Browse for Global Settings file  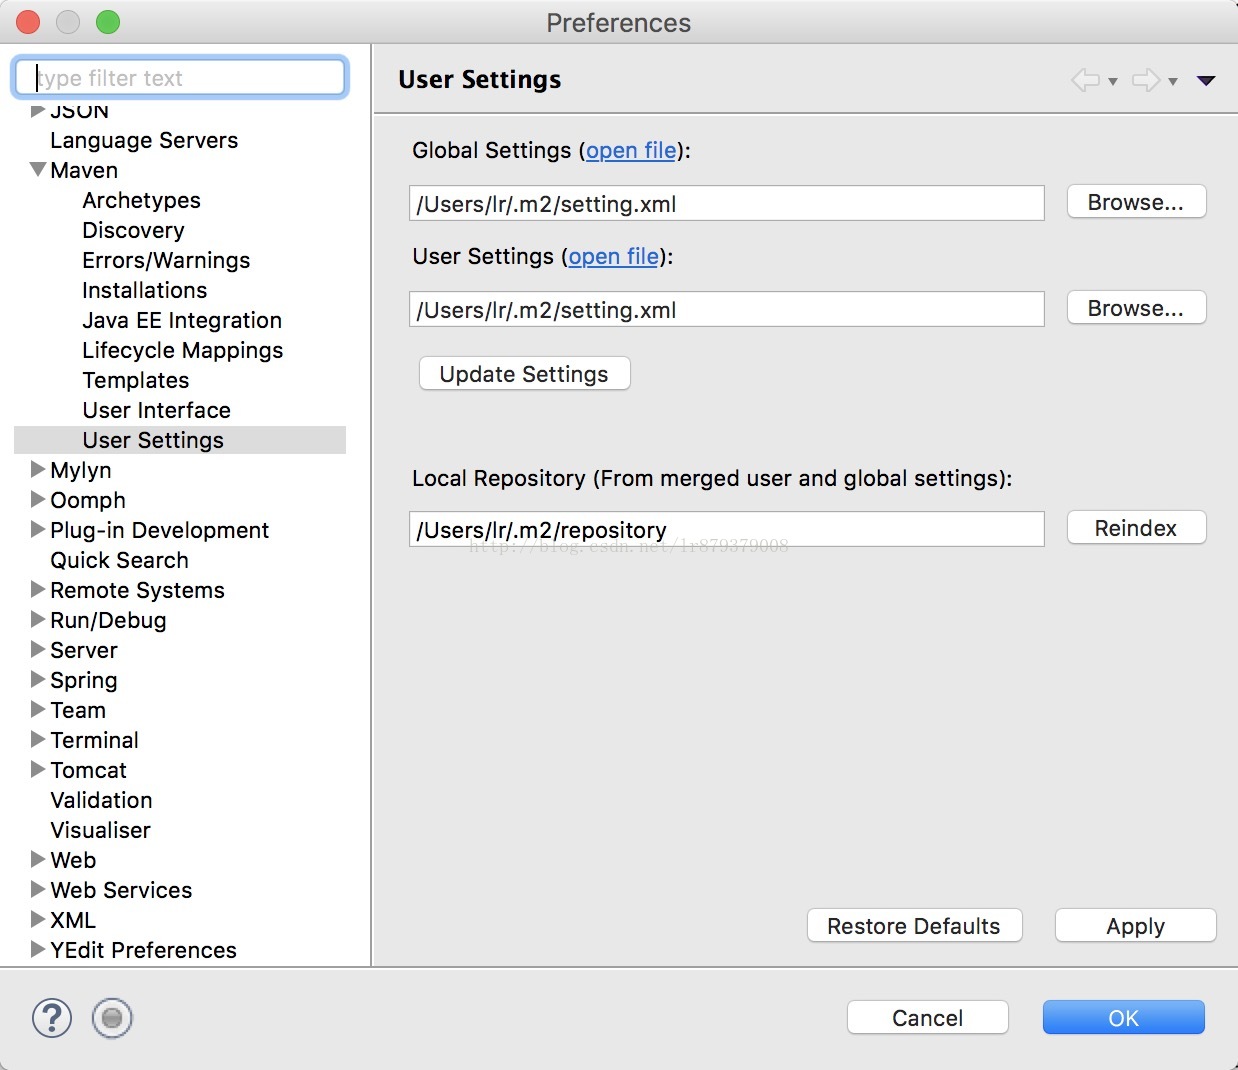[x=1136, y=202]
